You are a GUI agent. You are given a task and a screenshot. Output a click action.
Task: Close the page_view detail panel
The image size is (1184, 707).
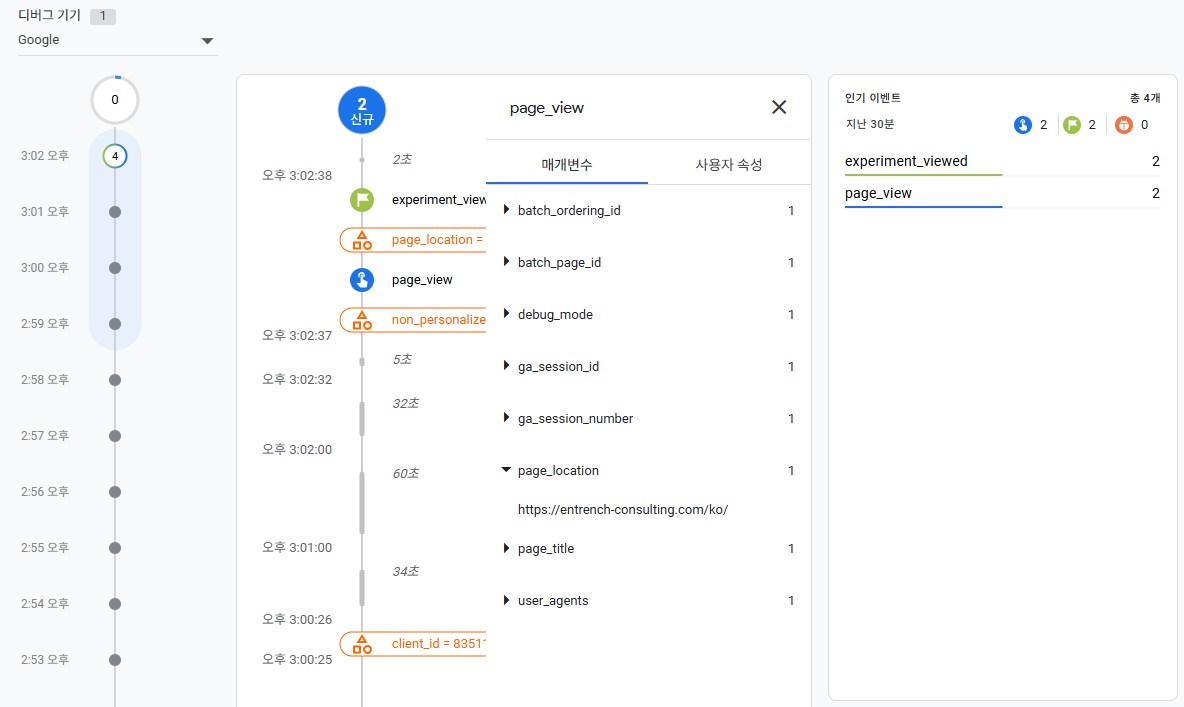pyautogui.click(x=779, y=107)
